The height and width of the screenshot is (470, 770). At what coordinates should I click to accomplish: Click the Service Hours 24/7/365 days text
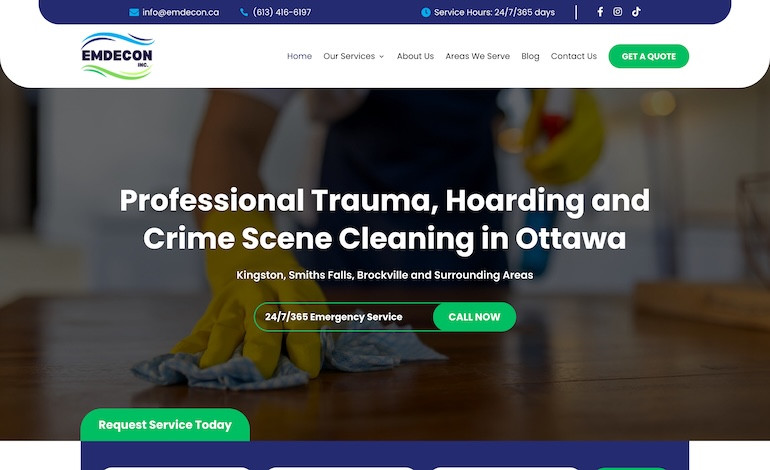pos(494,13)
